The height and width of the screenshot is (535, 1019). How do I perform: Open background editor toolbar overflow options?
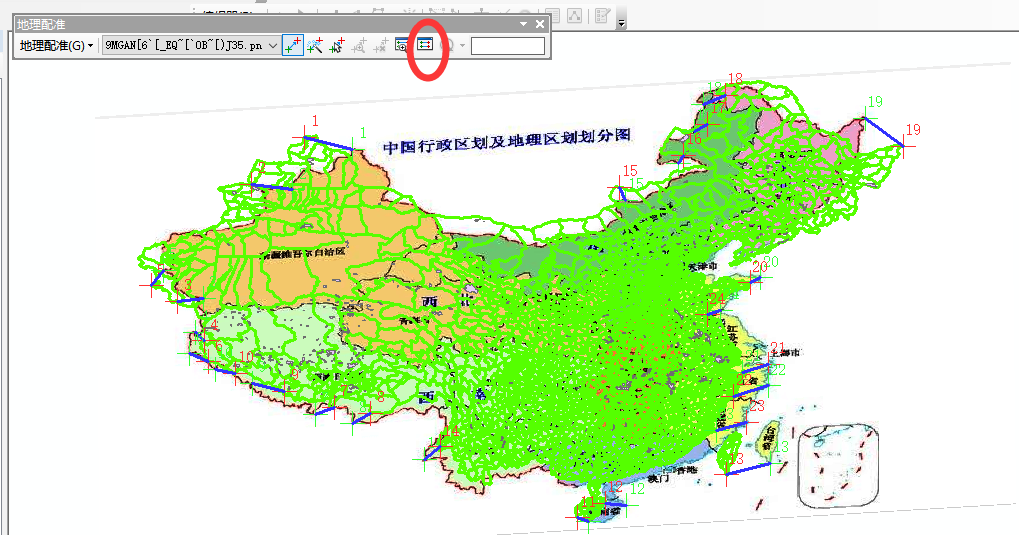621,21
